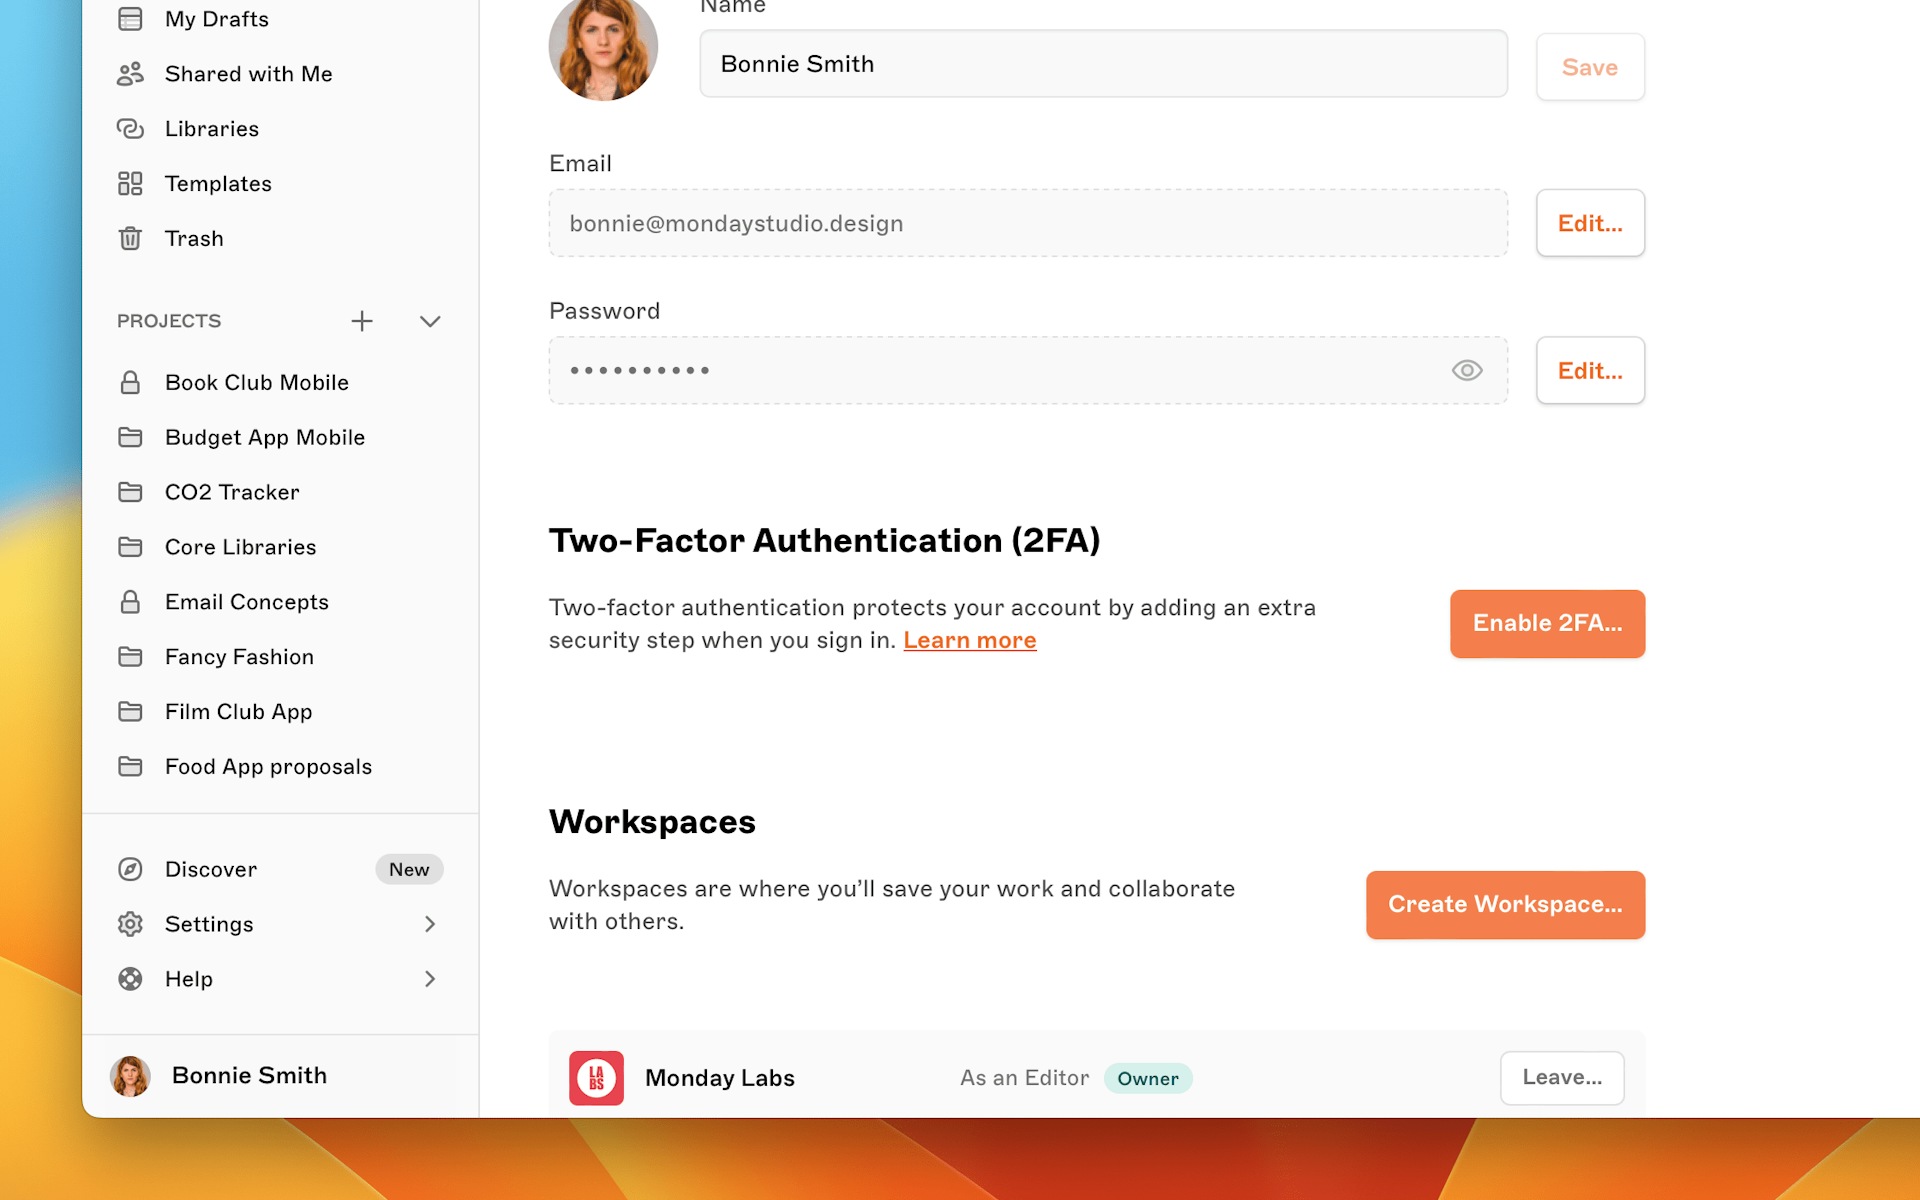The image size is (1920, 1200).
Task: Enable 2FA for the account
Action: pyautogui.click(x=1546, y=623)
